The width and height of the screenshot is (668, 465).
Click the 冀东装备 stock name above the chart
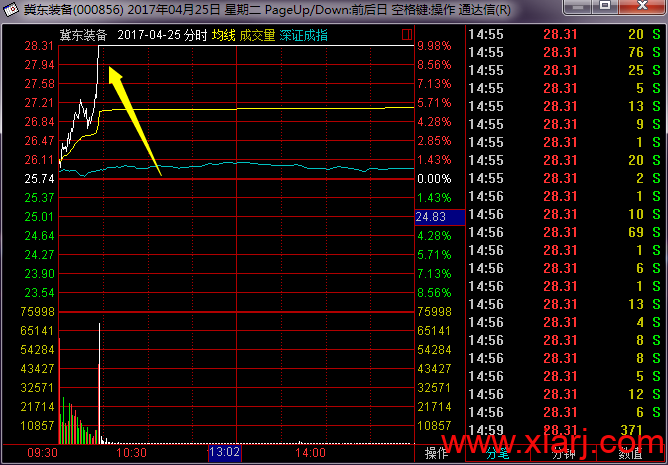pyautogui.click(x=83, y=35)
